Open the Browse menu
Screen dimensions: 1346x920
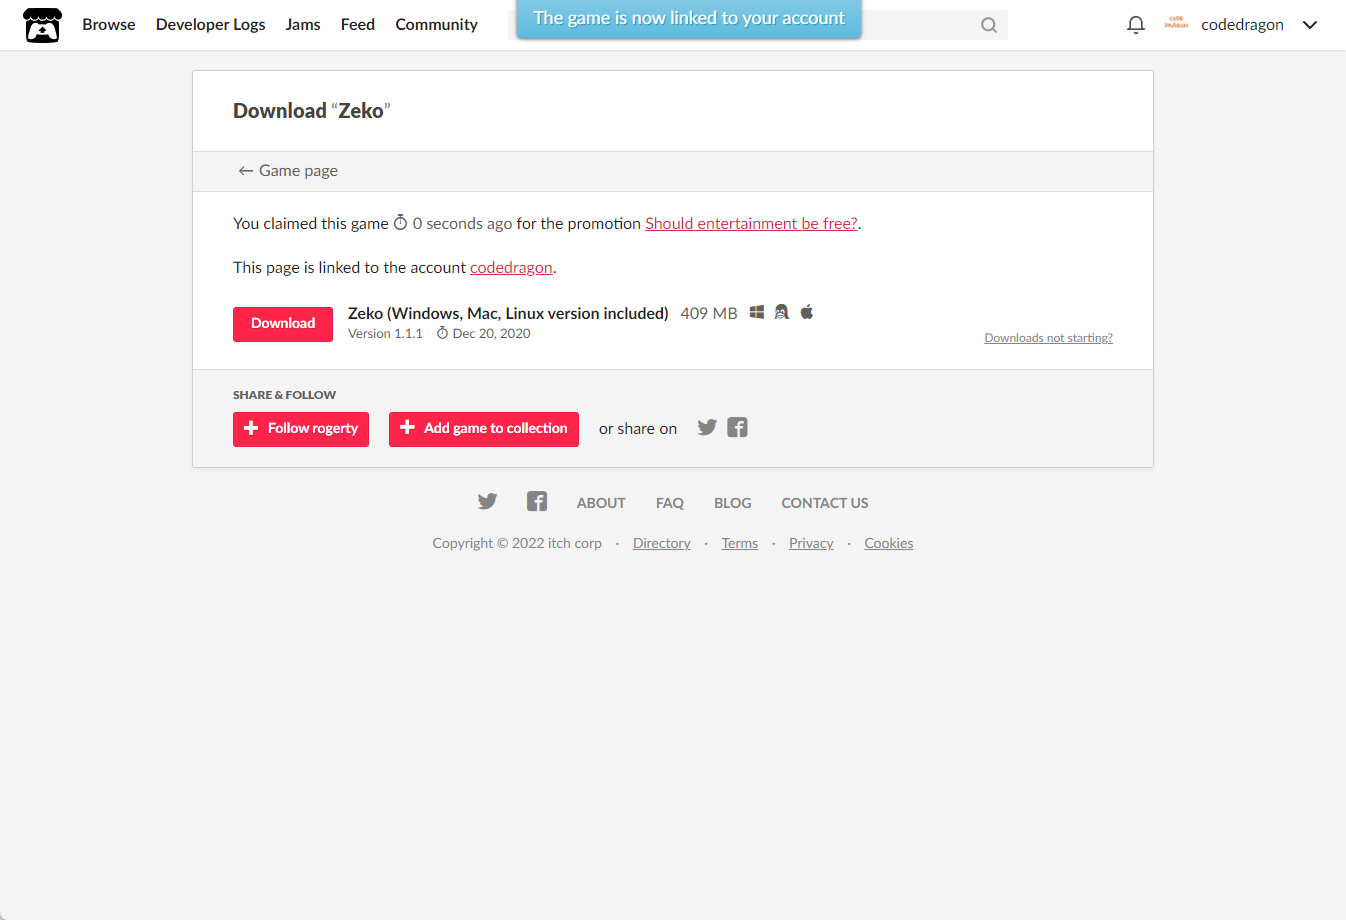[x=109, y=25]
